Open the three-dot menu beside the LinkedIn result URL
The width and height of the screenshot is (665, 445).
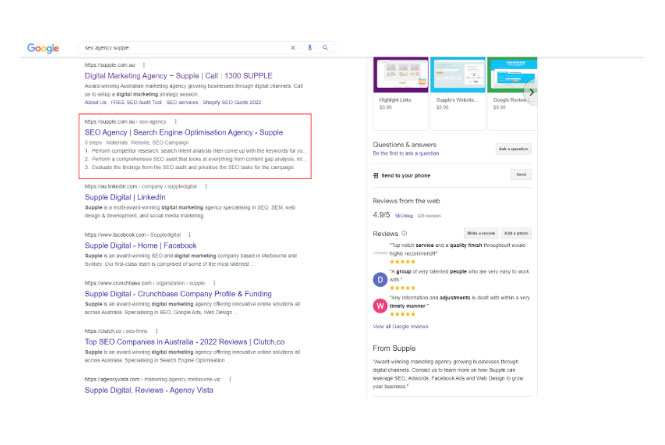[x=206, y=186]
